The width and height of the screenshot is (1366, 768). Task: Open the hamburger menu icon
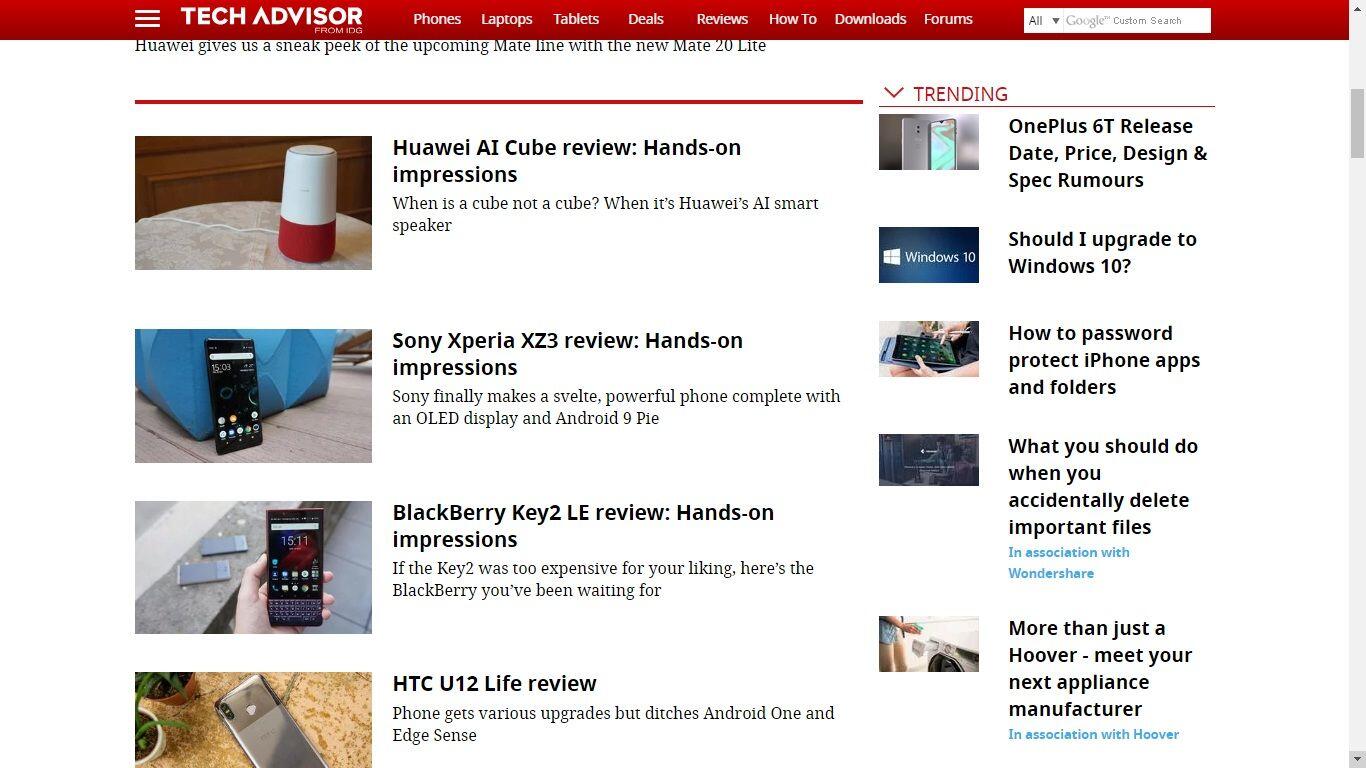147,19
